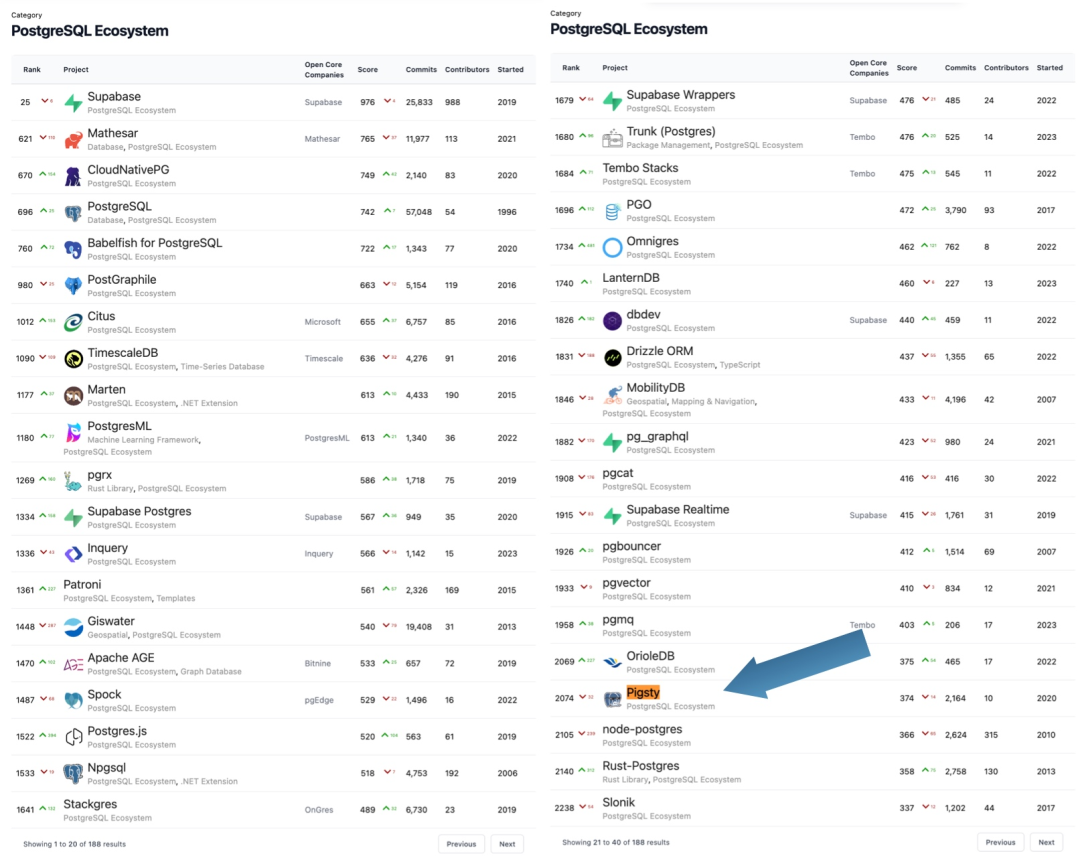This screenshot has height=856, width=1080.
Task: Click the Inquery diamond logo
Action: [x=74, y=554]
